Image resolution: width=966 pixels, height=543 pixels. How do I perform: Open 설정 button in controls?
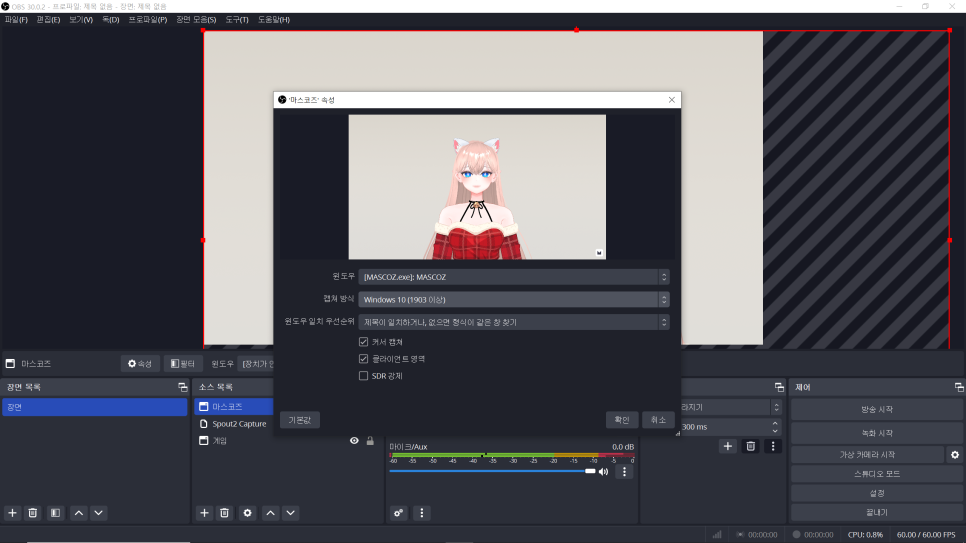click(877, 493)
